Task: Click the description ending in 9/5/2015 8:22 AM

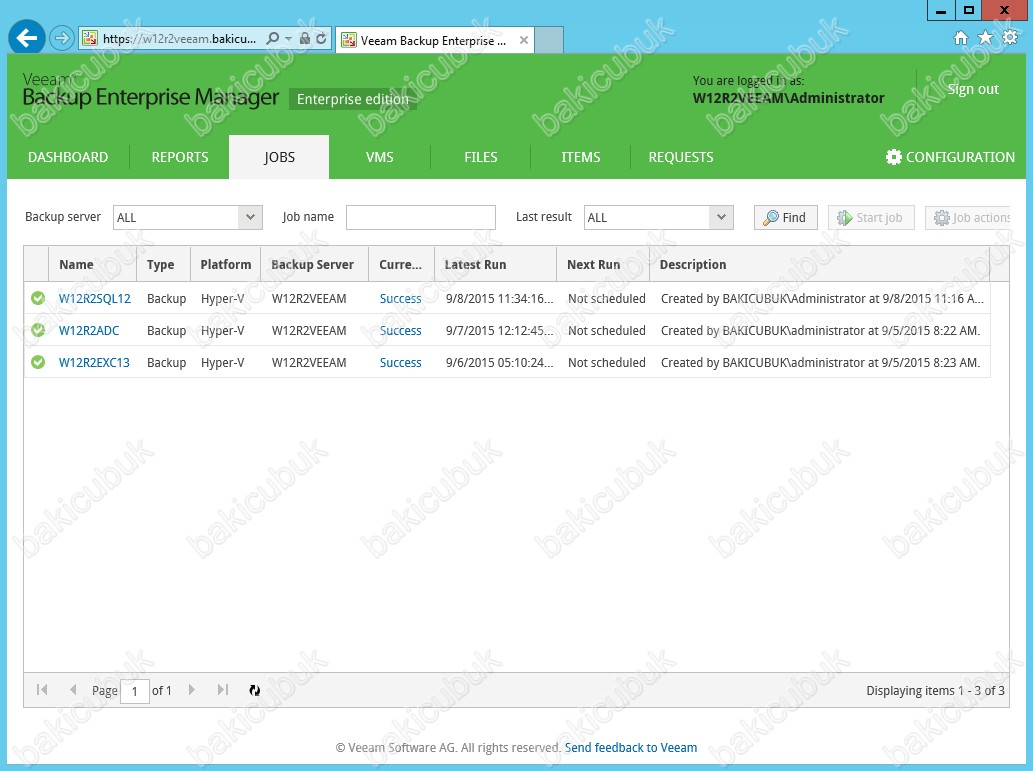Action: point(820,330)
